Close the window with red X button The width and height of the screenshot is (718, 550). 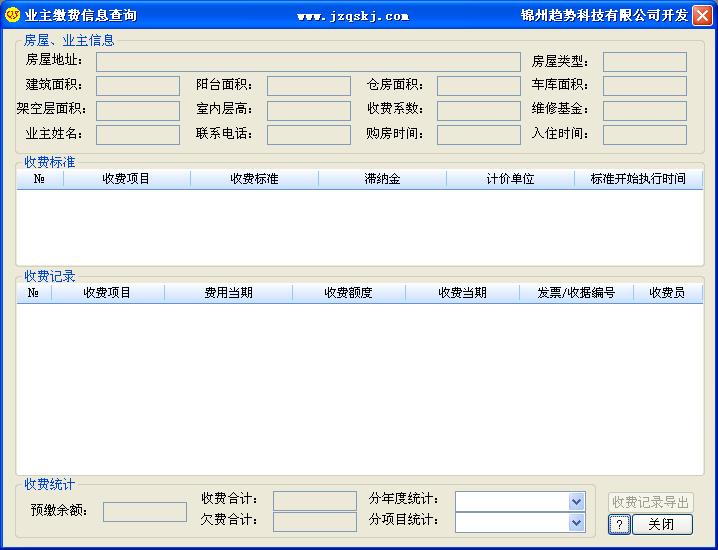(x=703, y=15)
